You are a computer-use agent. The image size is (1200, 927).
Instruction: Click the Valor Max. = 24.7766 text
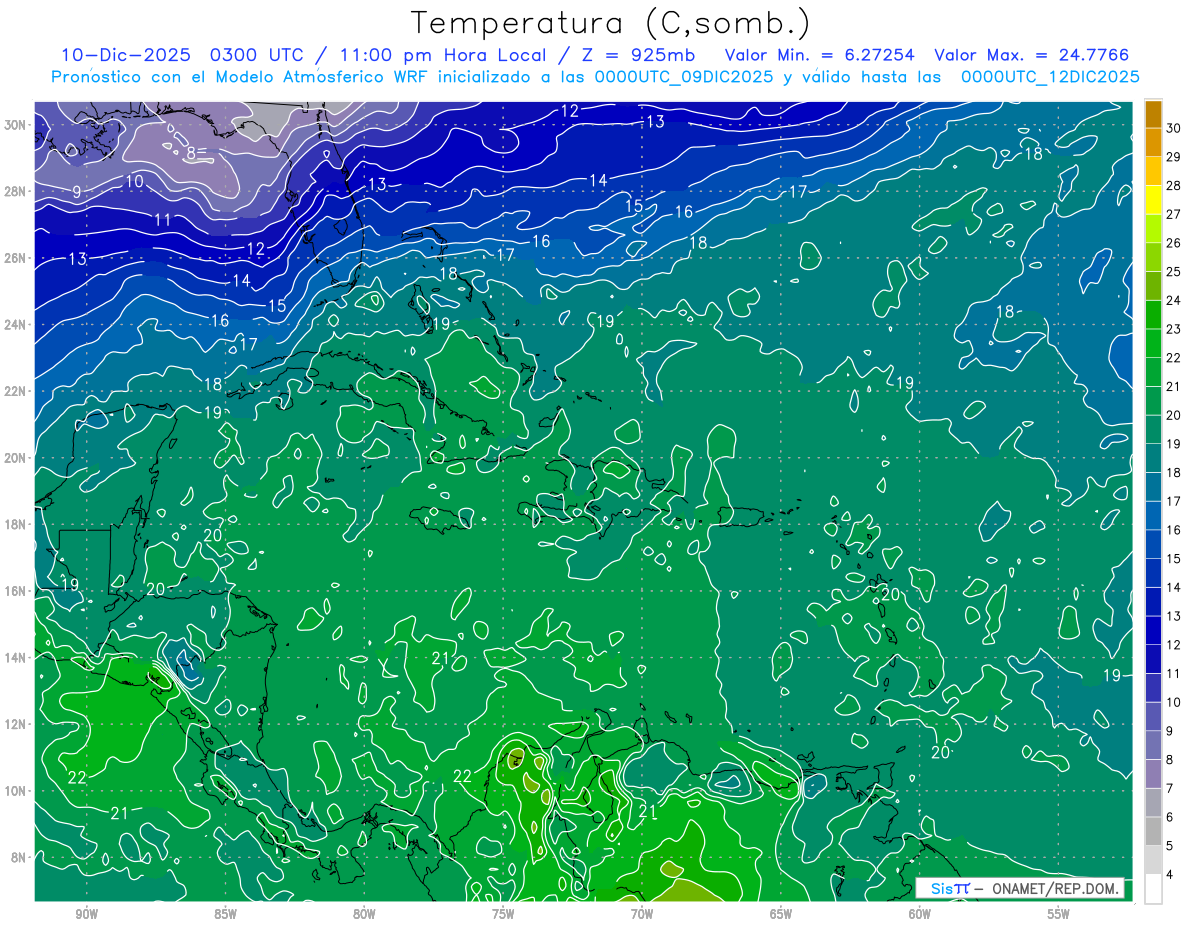1031,55
